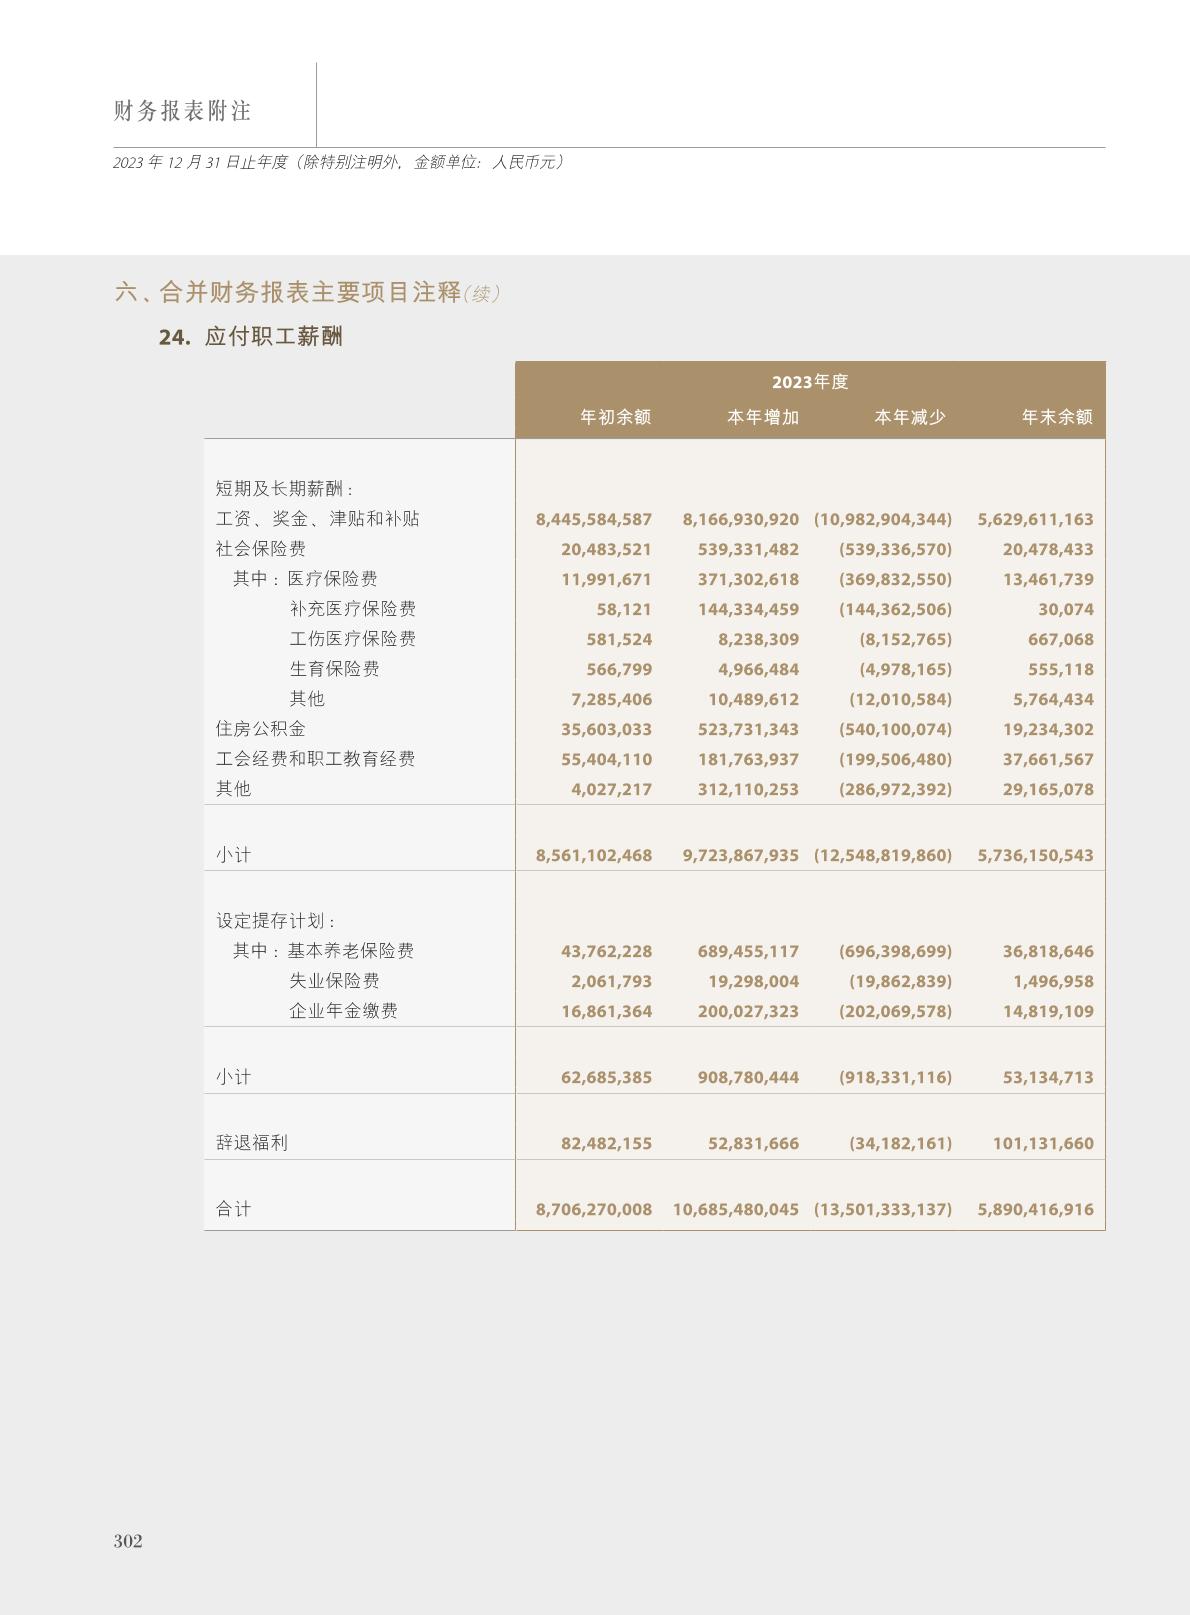
Task: Click the 合计 total row label
Action: coord(234,1209)
